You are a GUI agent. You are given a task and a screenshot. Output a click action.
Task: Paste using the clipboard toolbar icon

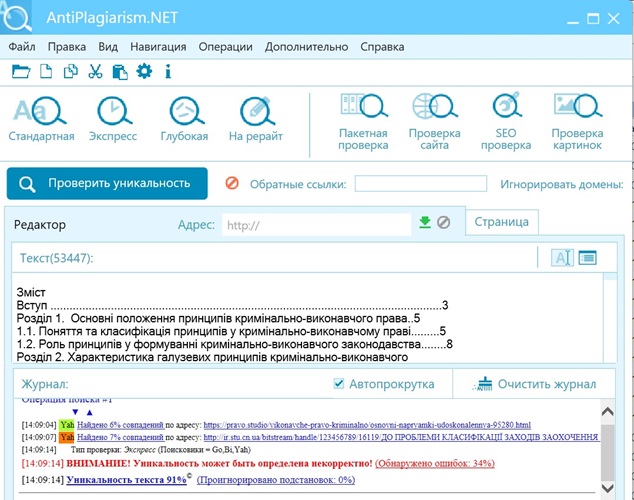120,72
